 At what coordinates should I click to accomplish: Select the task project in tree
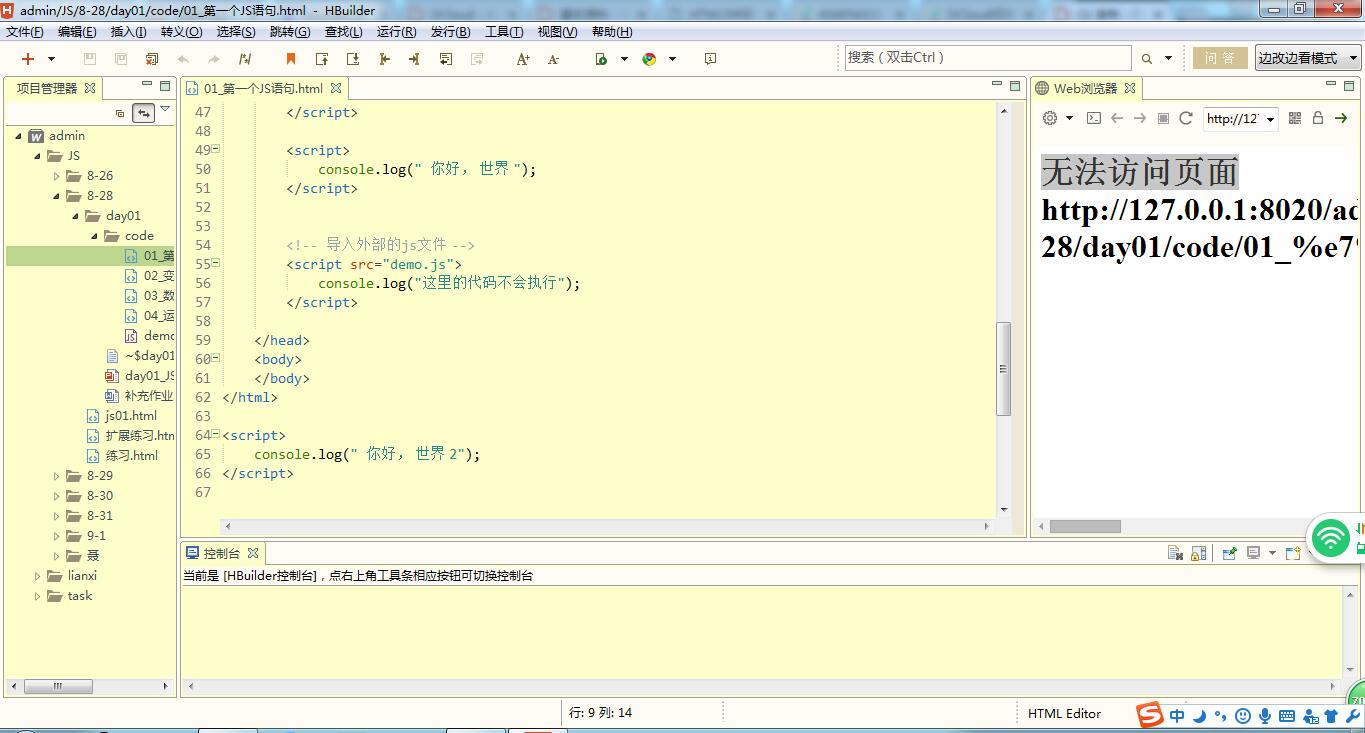80,596
